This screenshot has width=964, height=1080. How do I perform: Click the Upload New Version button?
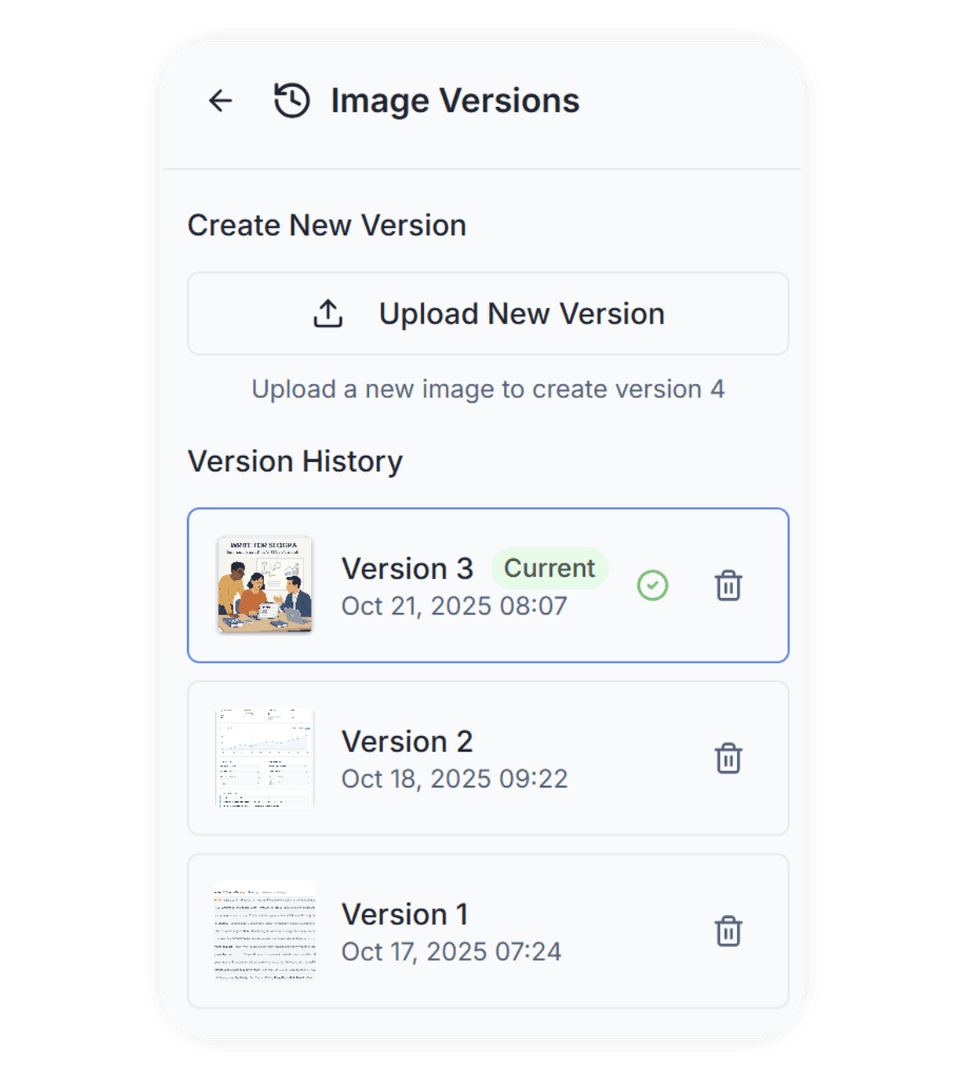click(x=488, y=314)
